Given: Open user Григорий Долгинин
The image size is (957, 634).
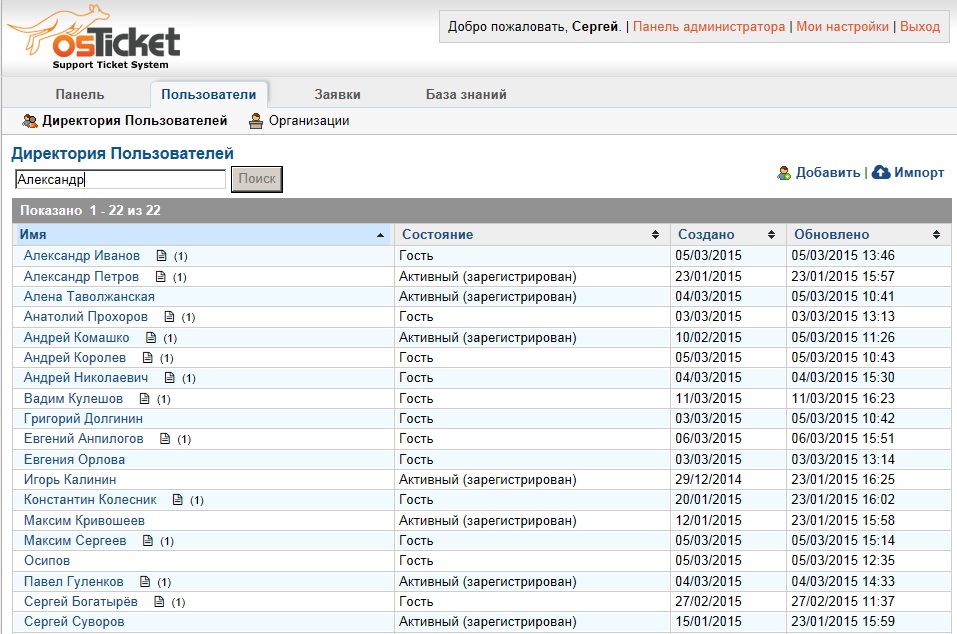Looking at the screenshot, I should pyautogui.click(x=83, y=419).
